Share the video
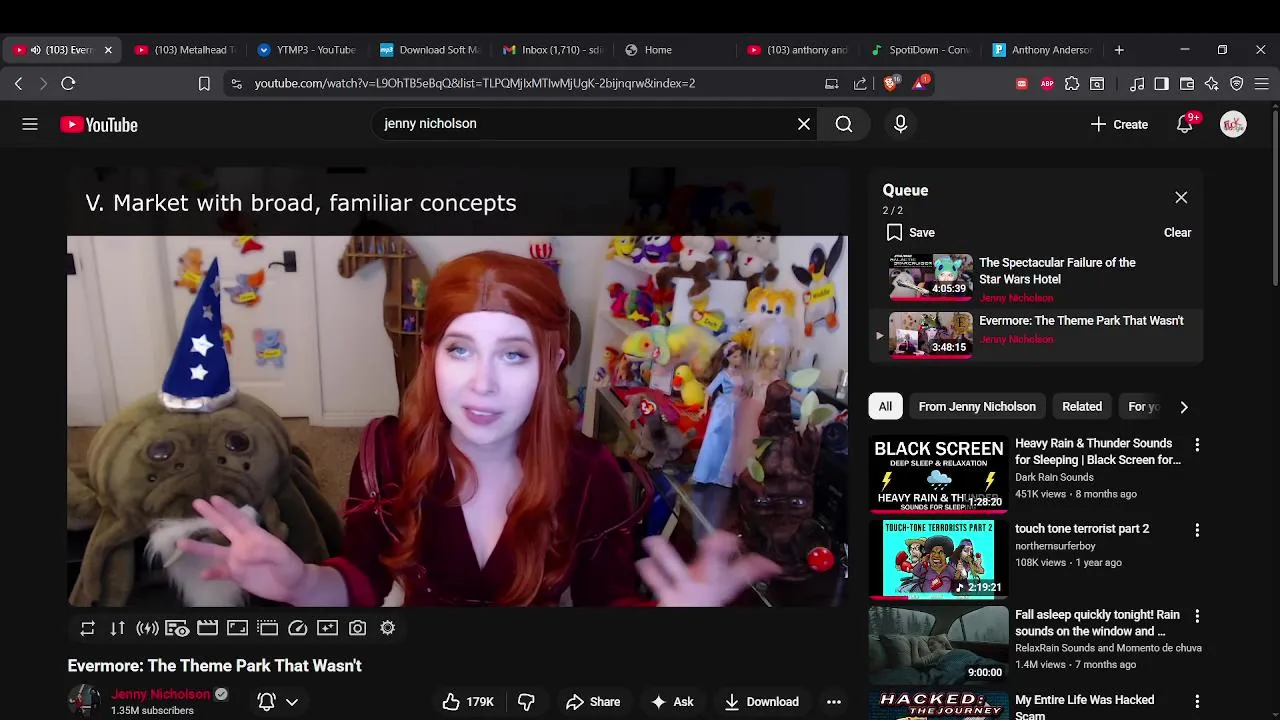 pyautogui.click(x=593, y=702)
